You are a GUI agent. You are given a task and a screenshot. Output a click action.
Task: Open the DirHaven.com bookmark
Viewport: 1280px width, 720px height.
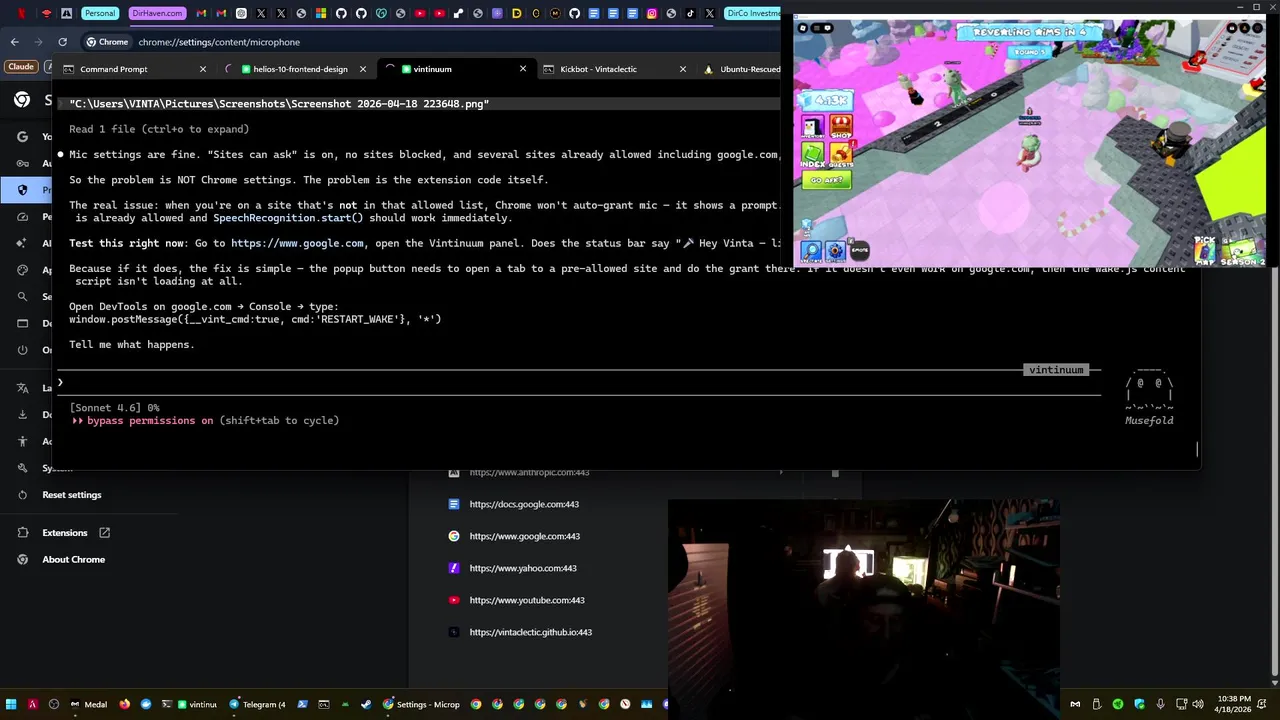[x=157, y=13]
